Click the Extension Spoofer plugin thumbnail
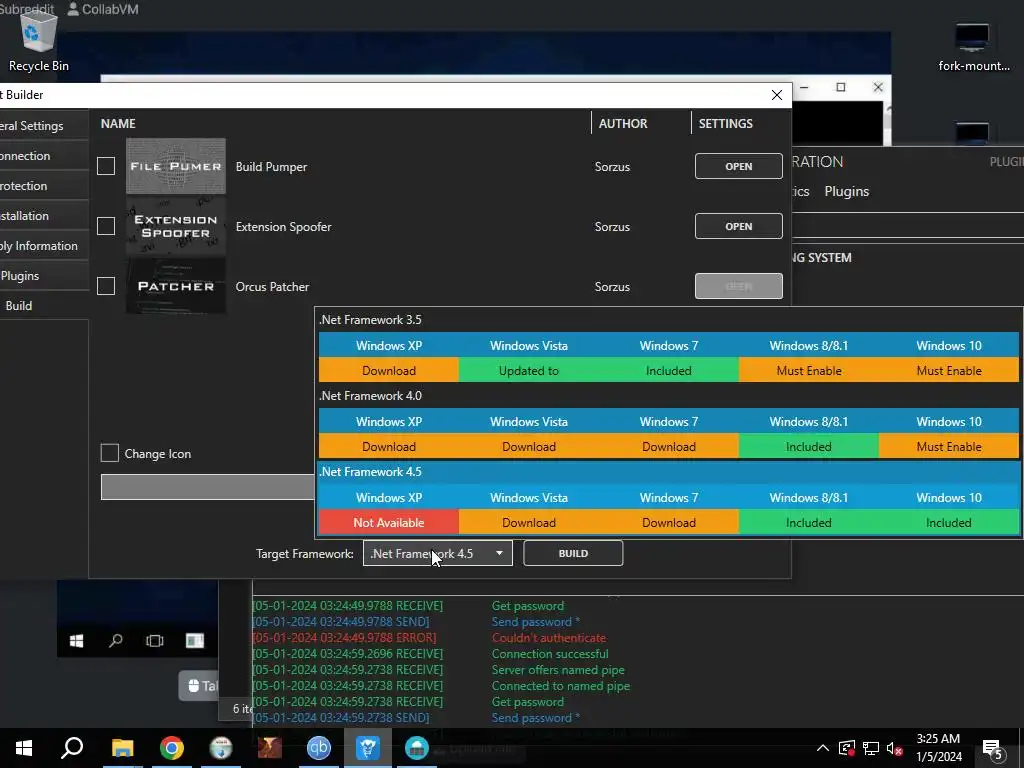 coord(176,226)
